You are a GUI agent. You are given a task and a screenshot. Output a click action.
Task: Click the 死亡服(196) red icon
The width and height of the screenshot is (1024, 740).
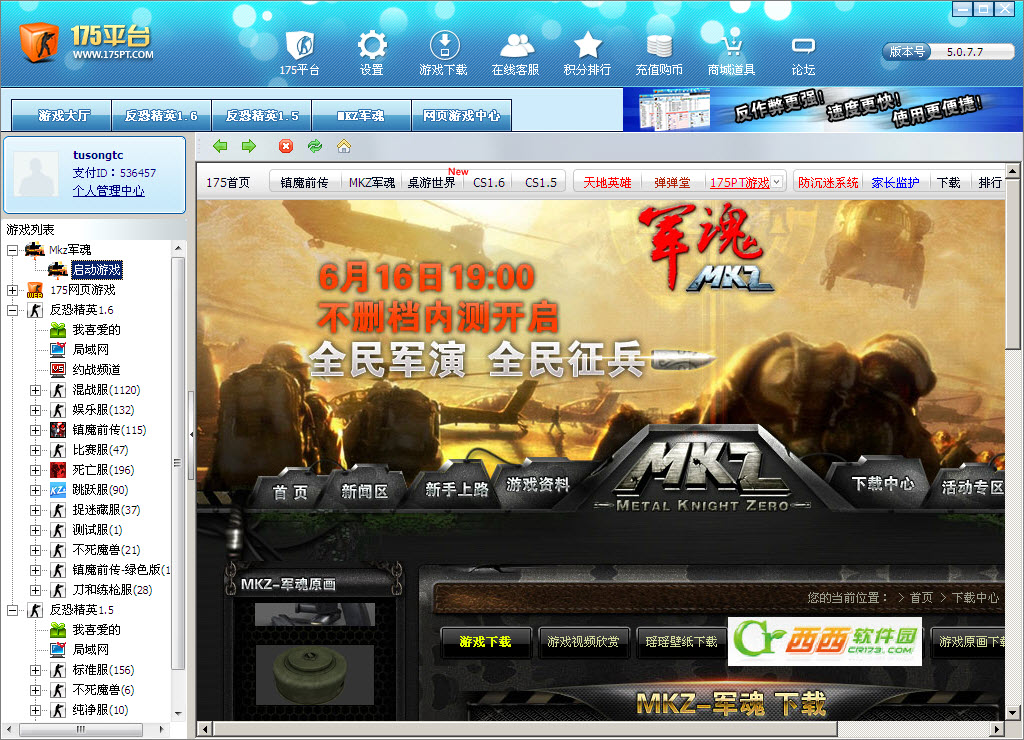click(58, 470)
